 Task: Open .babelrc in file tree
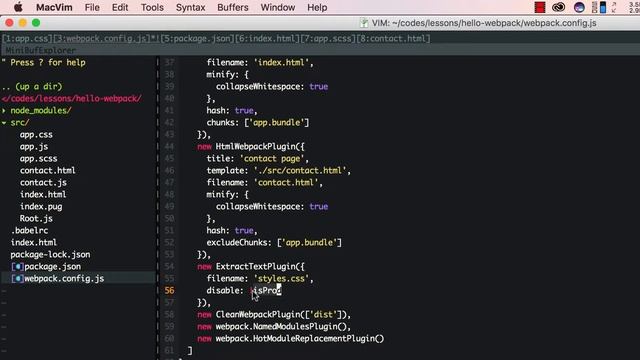[x=29, y=231]
